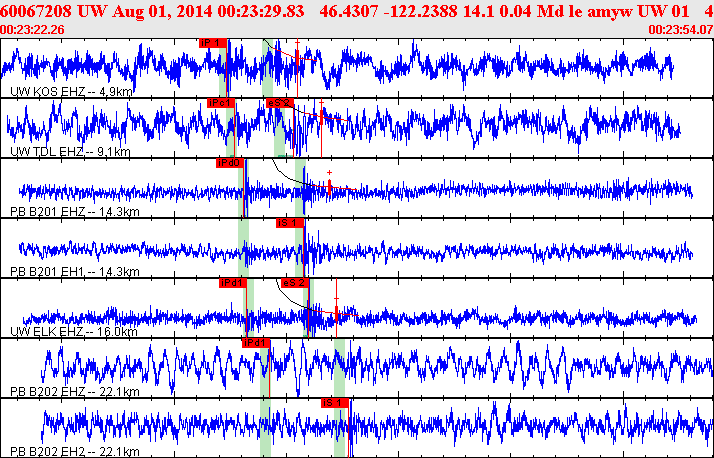
Task: Click the UW ELK EHZ station label
Action: tap(74, 331)
